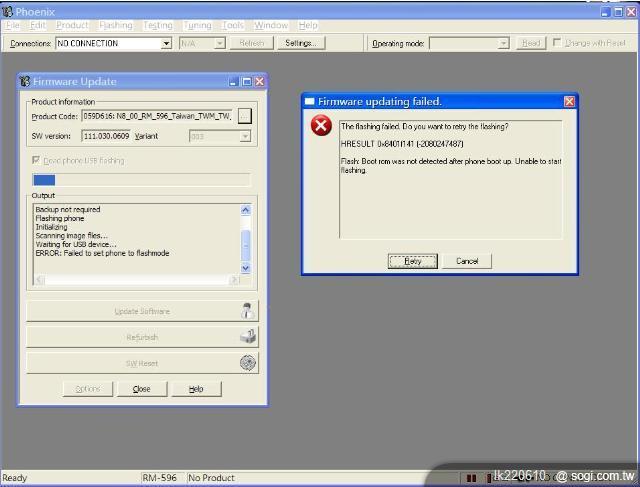640x487 pixels.
Task: Click the Phoenix application title icon
Action: (7, 11)
